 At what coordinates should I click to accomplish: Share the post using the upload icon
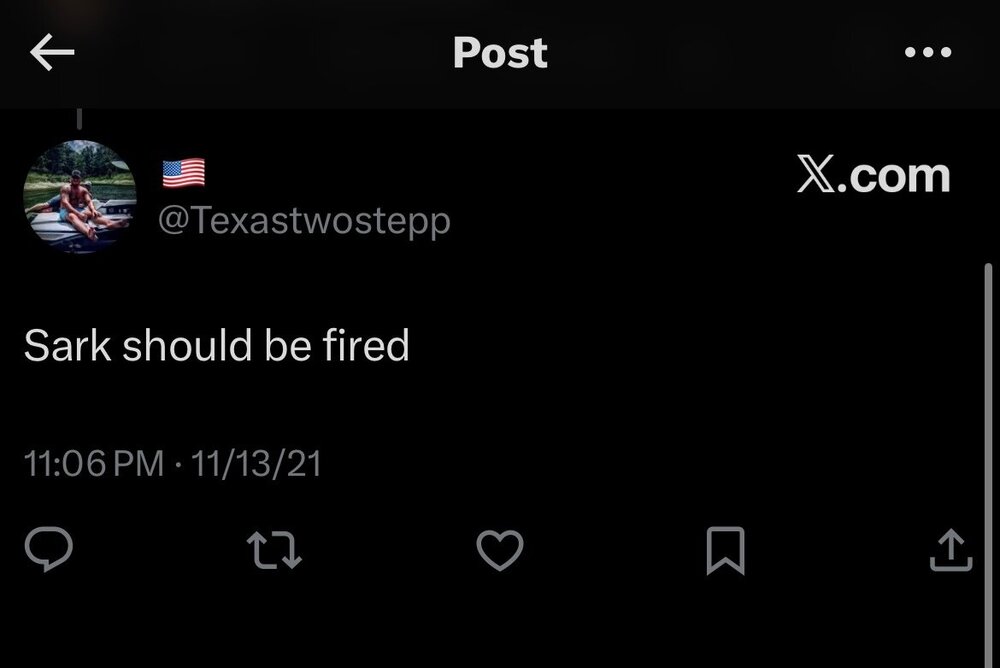[950, 550]
